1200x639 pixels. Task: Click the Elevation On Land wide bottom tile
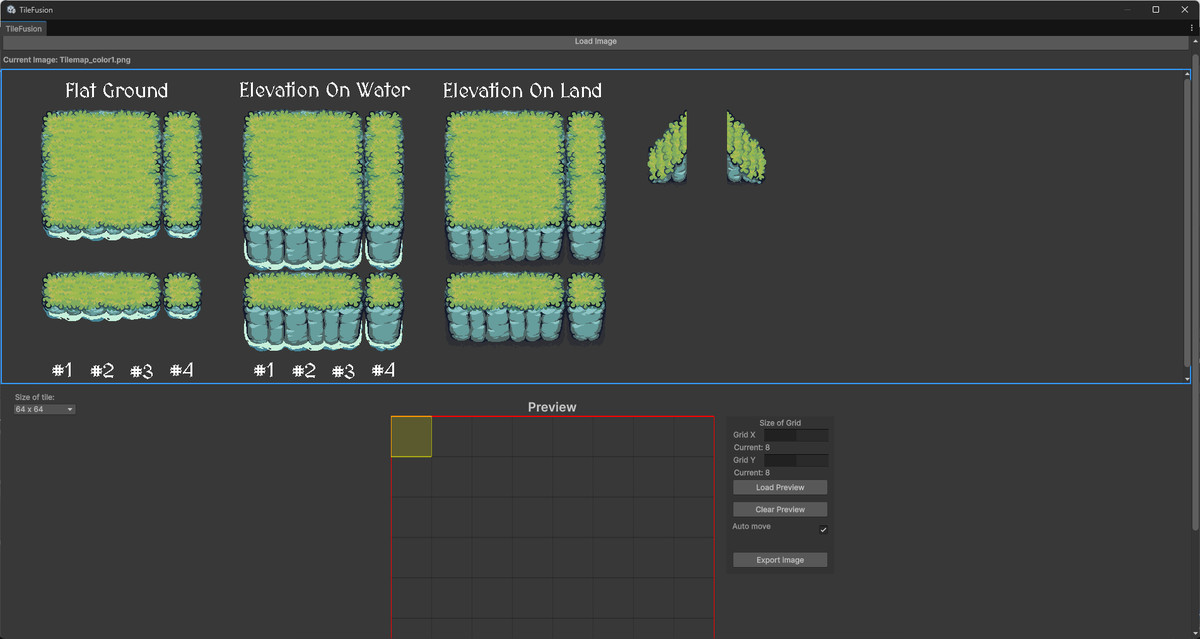click(505, 308)
